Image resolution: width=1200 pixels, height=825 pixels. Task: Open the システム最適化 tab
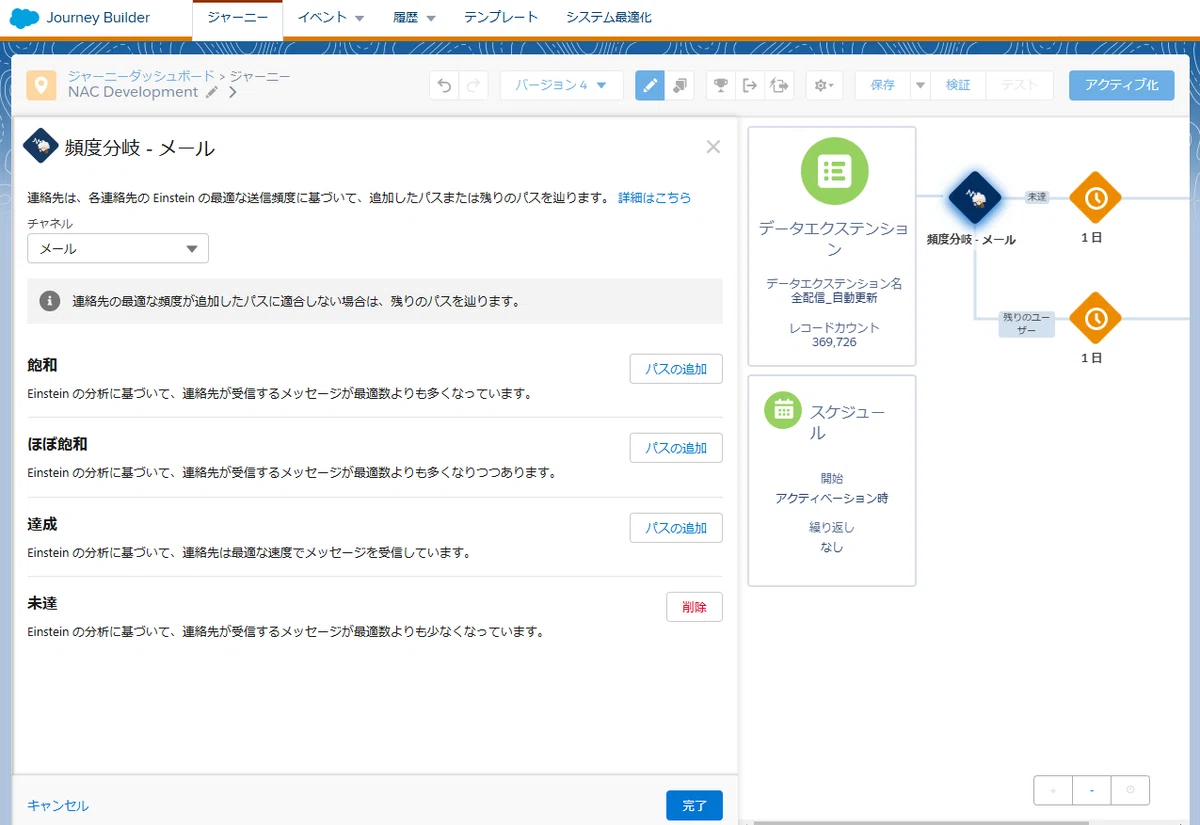[x=608, y=18]
